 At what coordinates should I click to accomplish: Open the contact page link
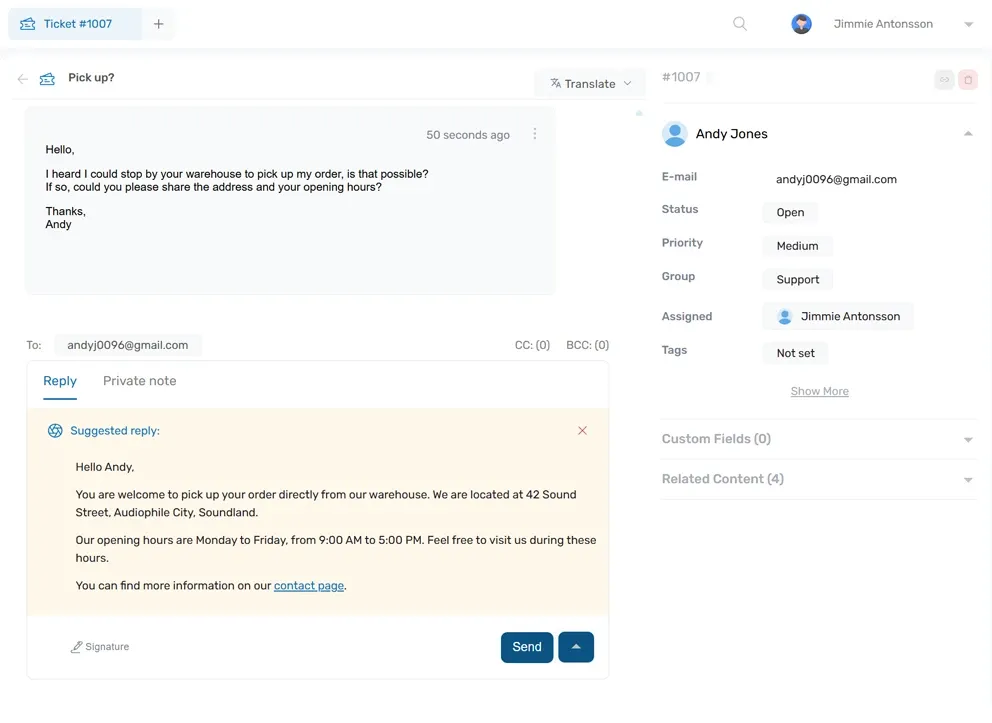[x=309, y=586]
